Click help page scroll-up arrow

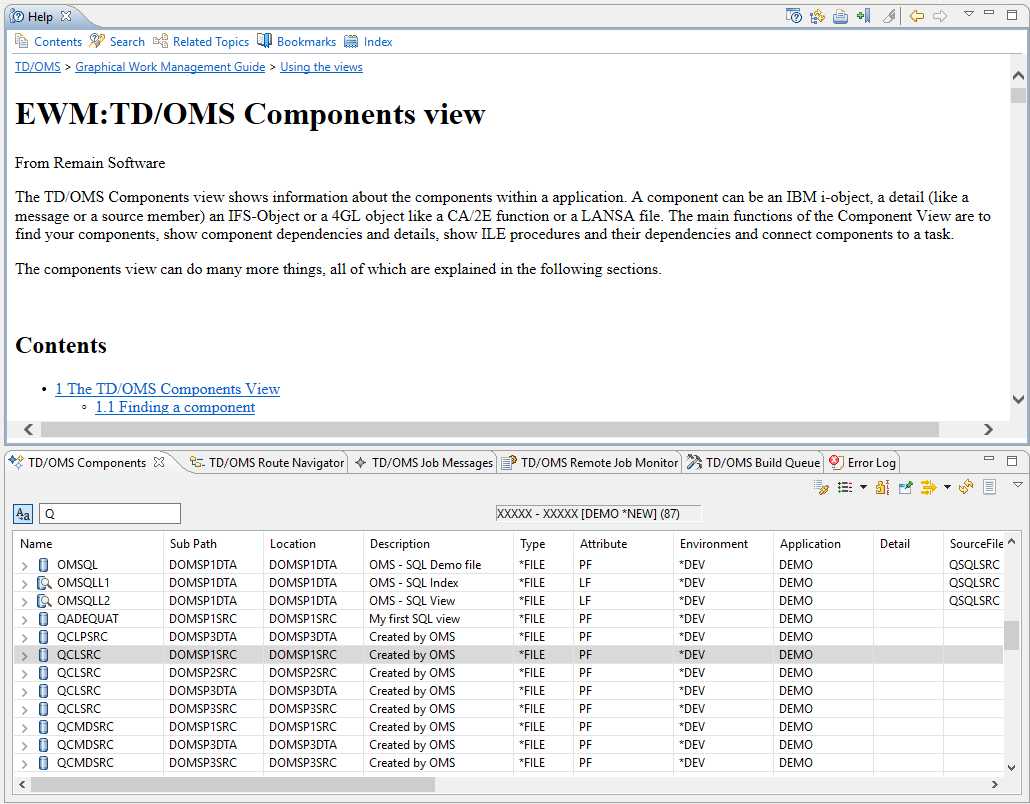point(1018,76)
